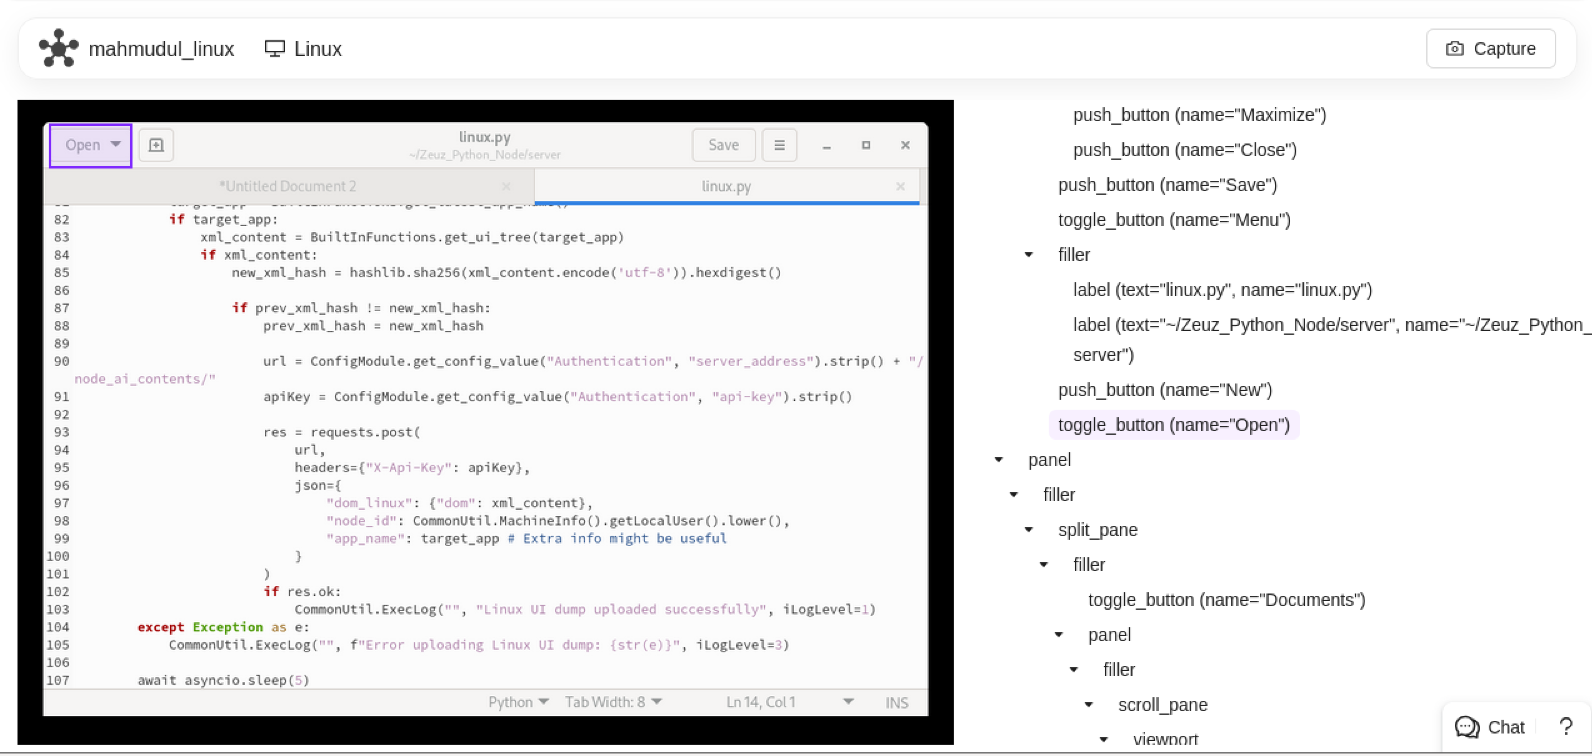Open the Chat panel
1592x756 pixels.
pyautogui.click(x=1489, y=727)
